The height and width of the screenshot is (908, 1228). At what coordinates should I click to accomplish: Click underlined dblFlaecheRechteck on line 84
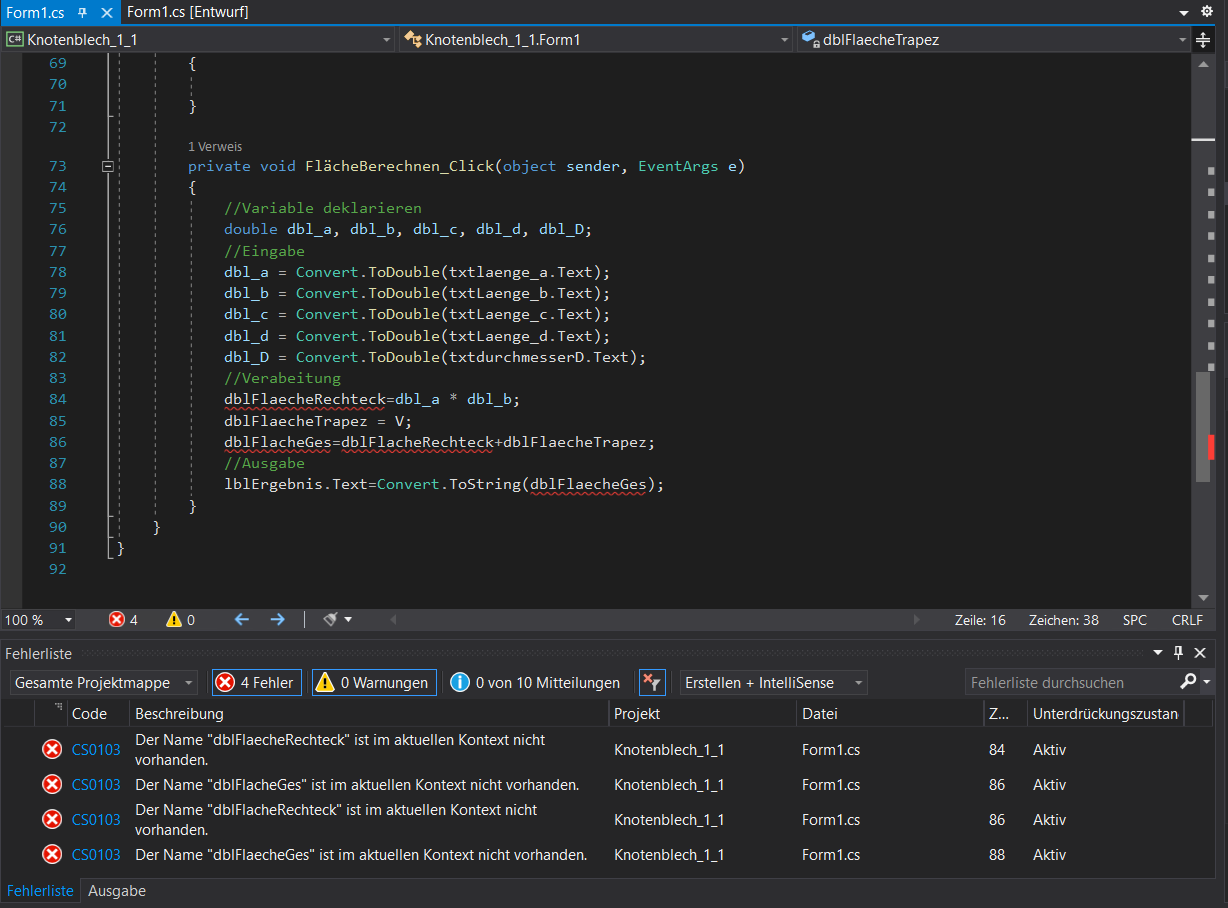304,399
